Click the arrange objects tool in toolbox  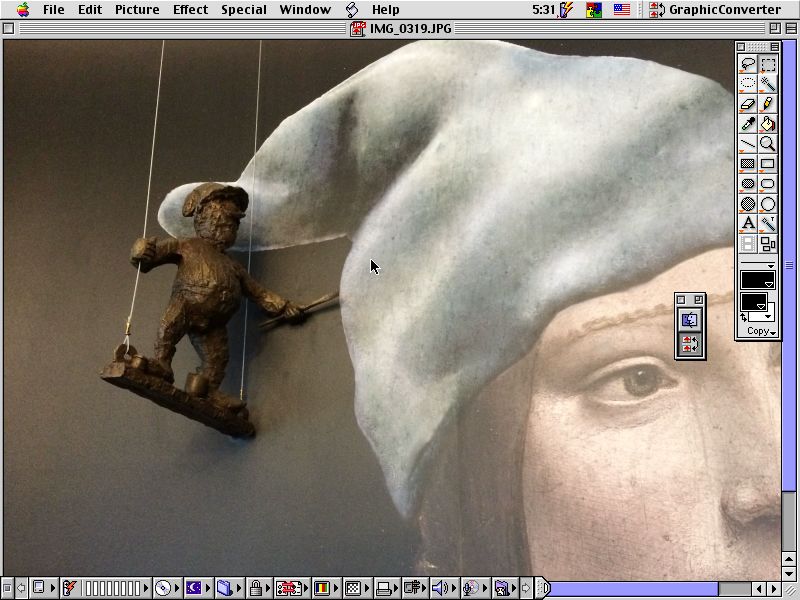(768, 243)
